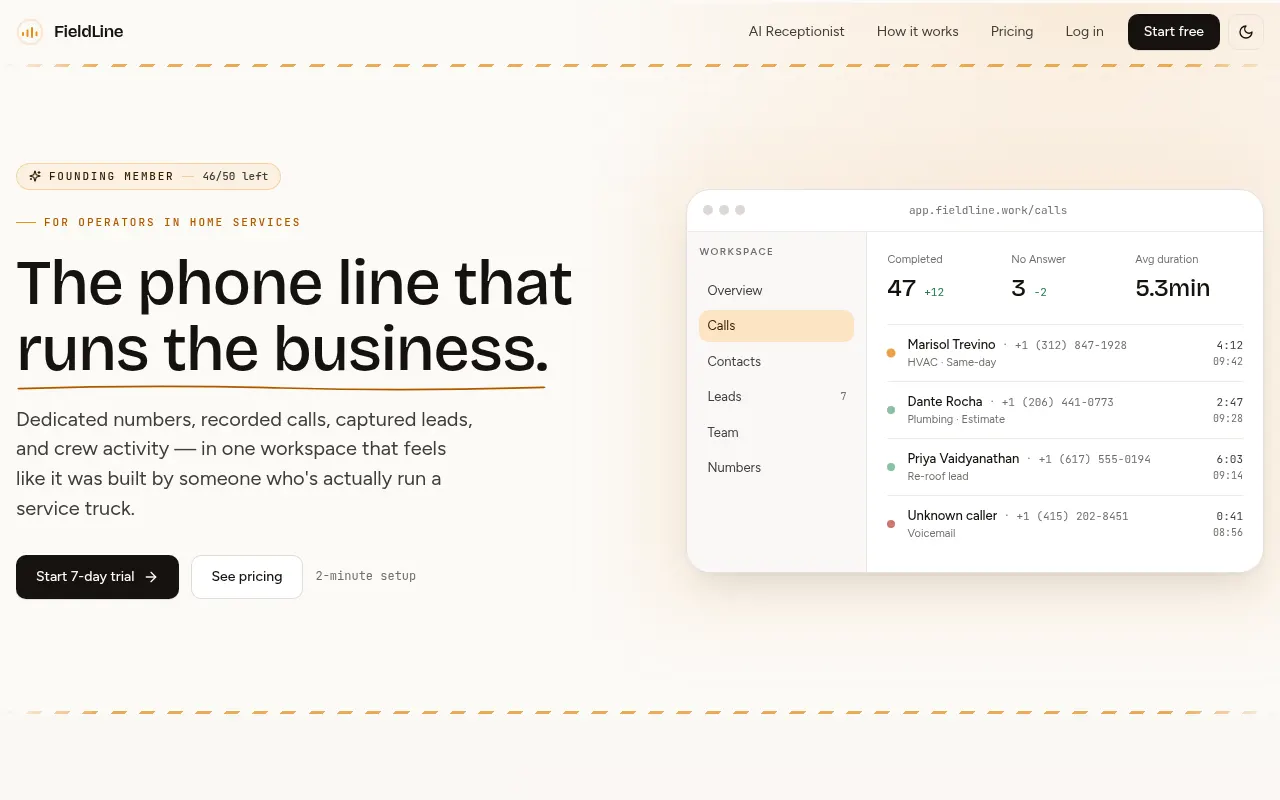
Task: Click phone number +1 (415) 202-8451
Action: pyautogui.click(x=1072, y=517)
